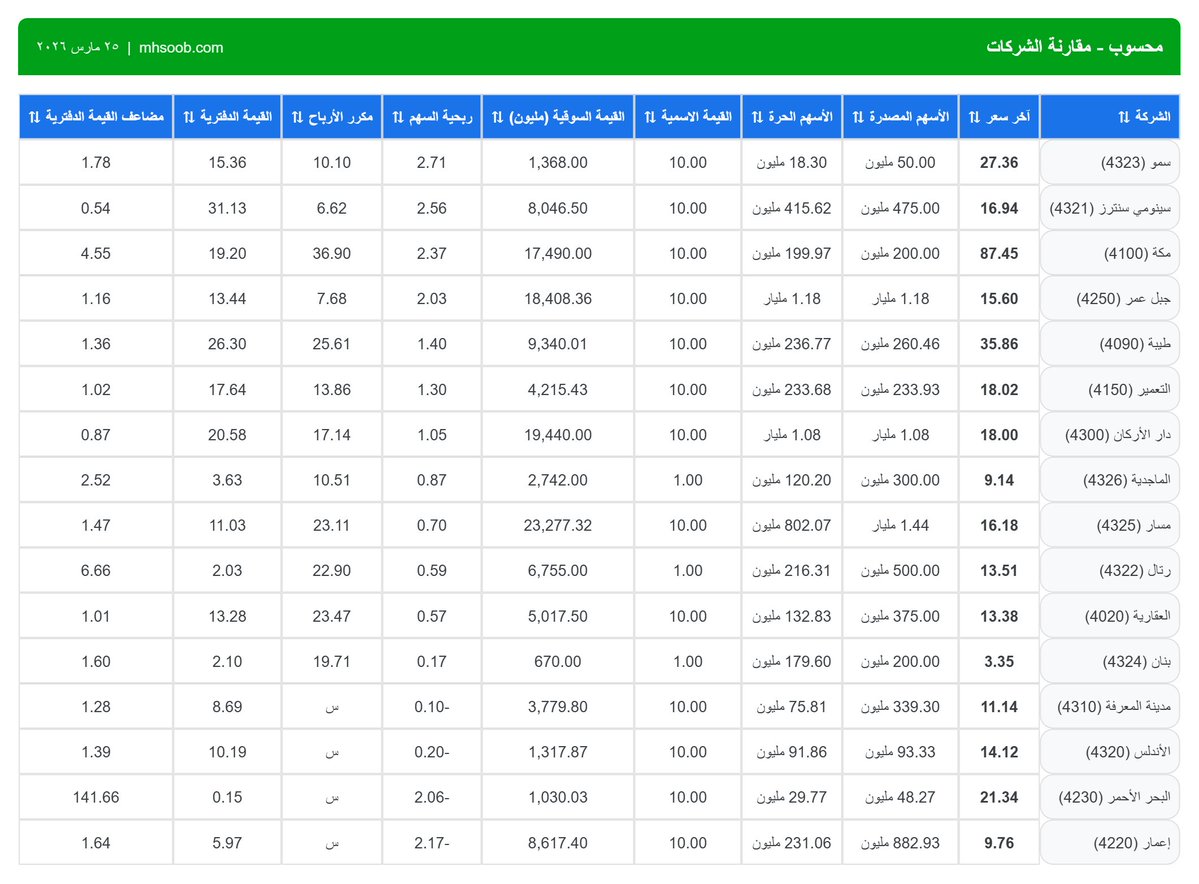Click the 9,340.01 market value cell
The width and height of the screenshot is (1199, 884).
coord(558,344)
